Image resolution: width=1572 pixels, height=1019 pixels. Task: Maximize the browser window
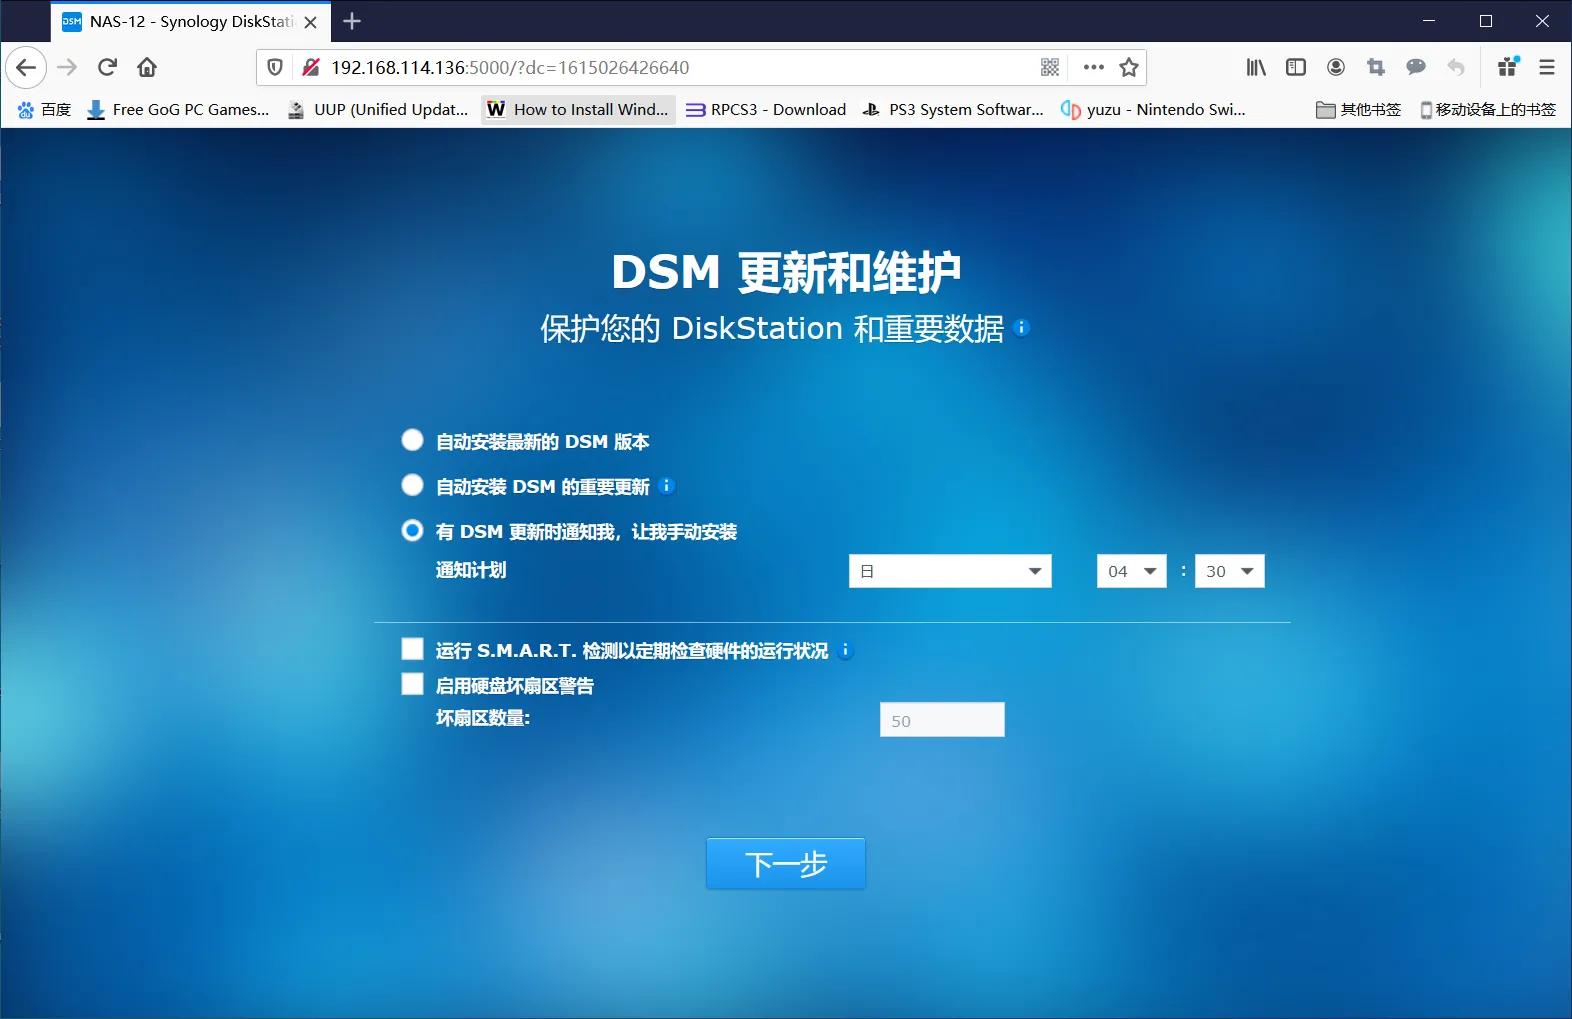coord(1486,21)
